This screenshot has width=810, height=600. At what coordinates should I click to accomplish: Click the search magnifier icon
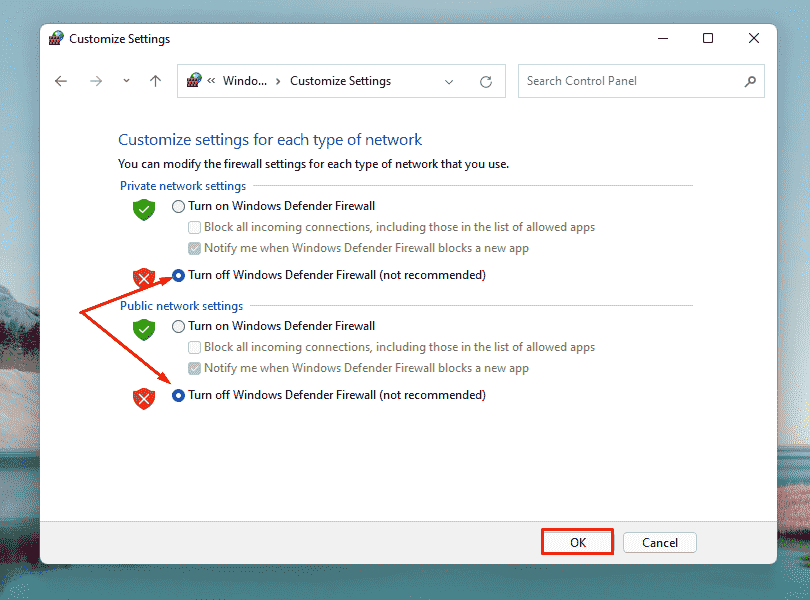(x=750, y=81)
